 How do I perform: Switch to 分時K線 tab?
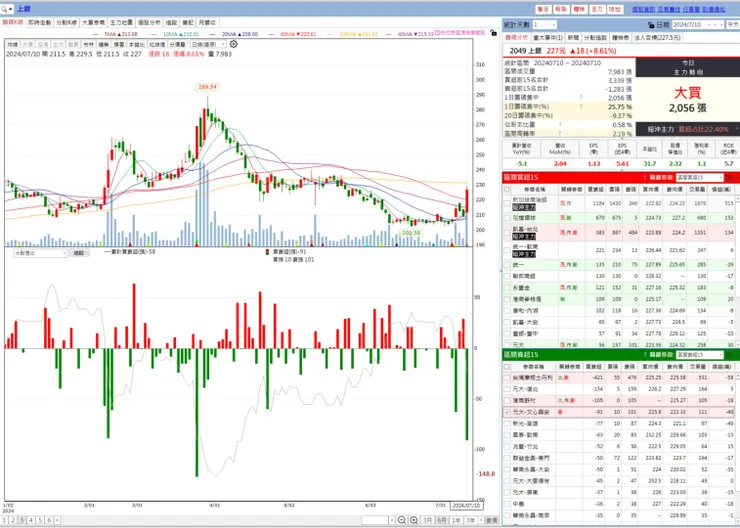tap(67, 22)
